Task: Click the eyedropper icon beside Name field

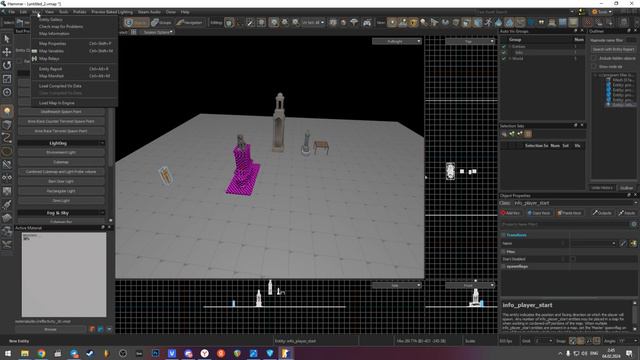Action: pos(623,243)
